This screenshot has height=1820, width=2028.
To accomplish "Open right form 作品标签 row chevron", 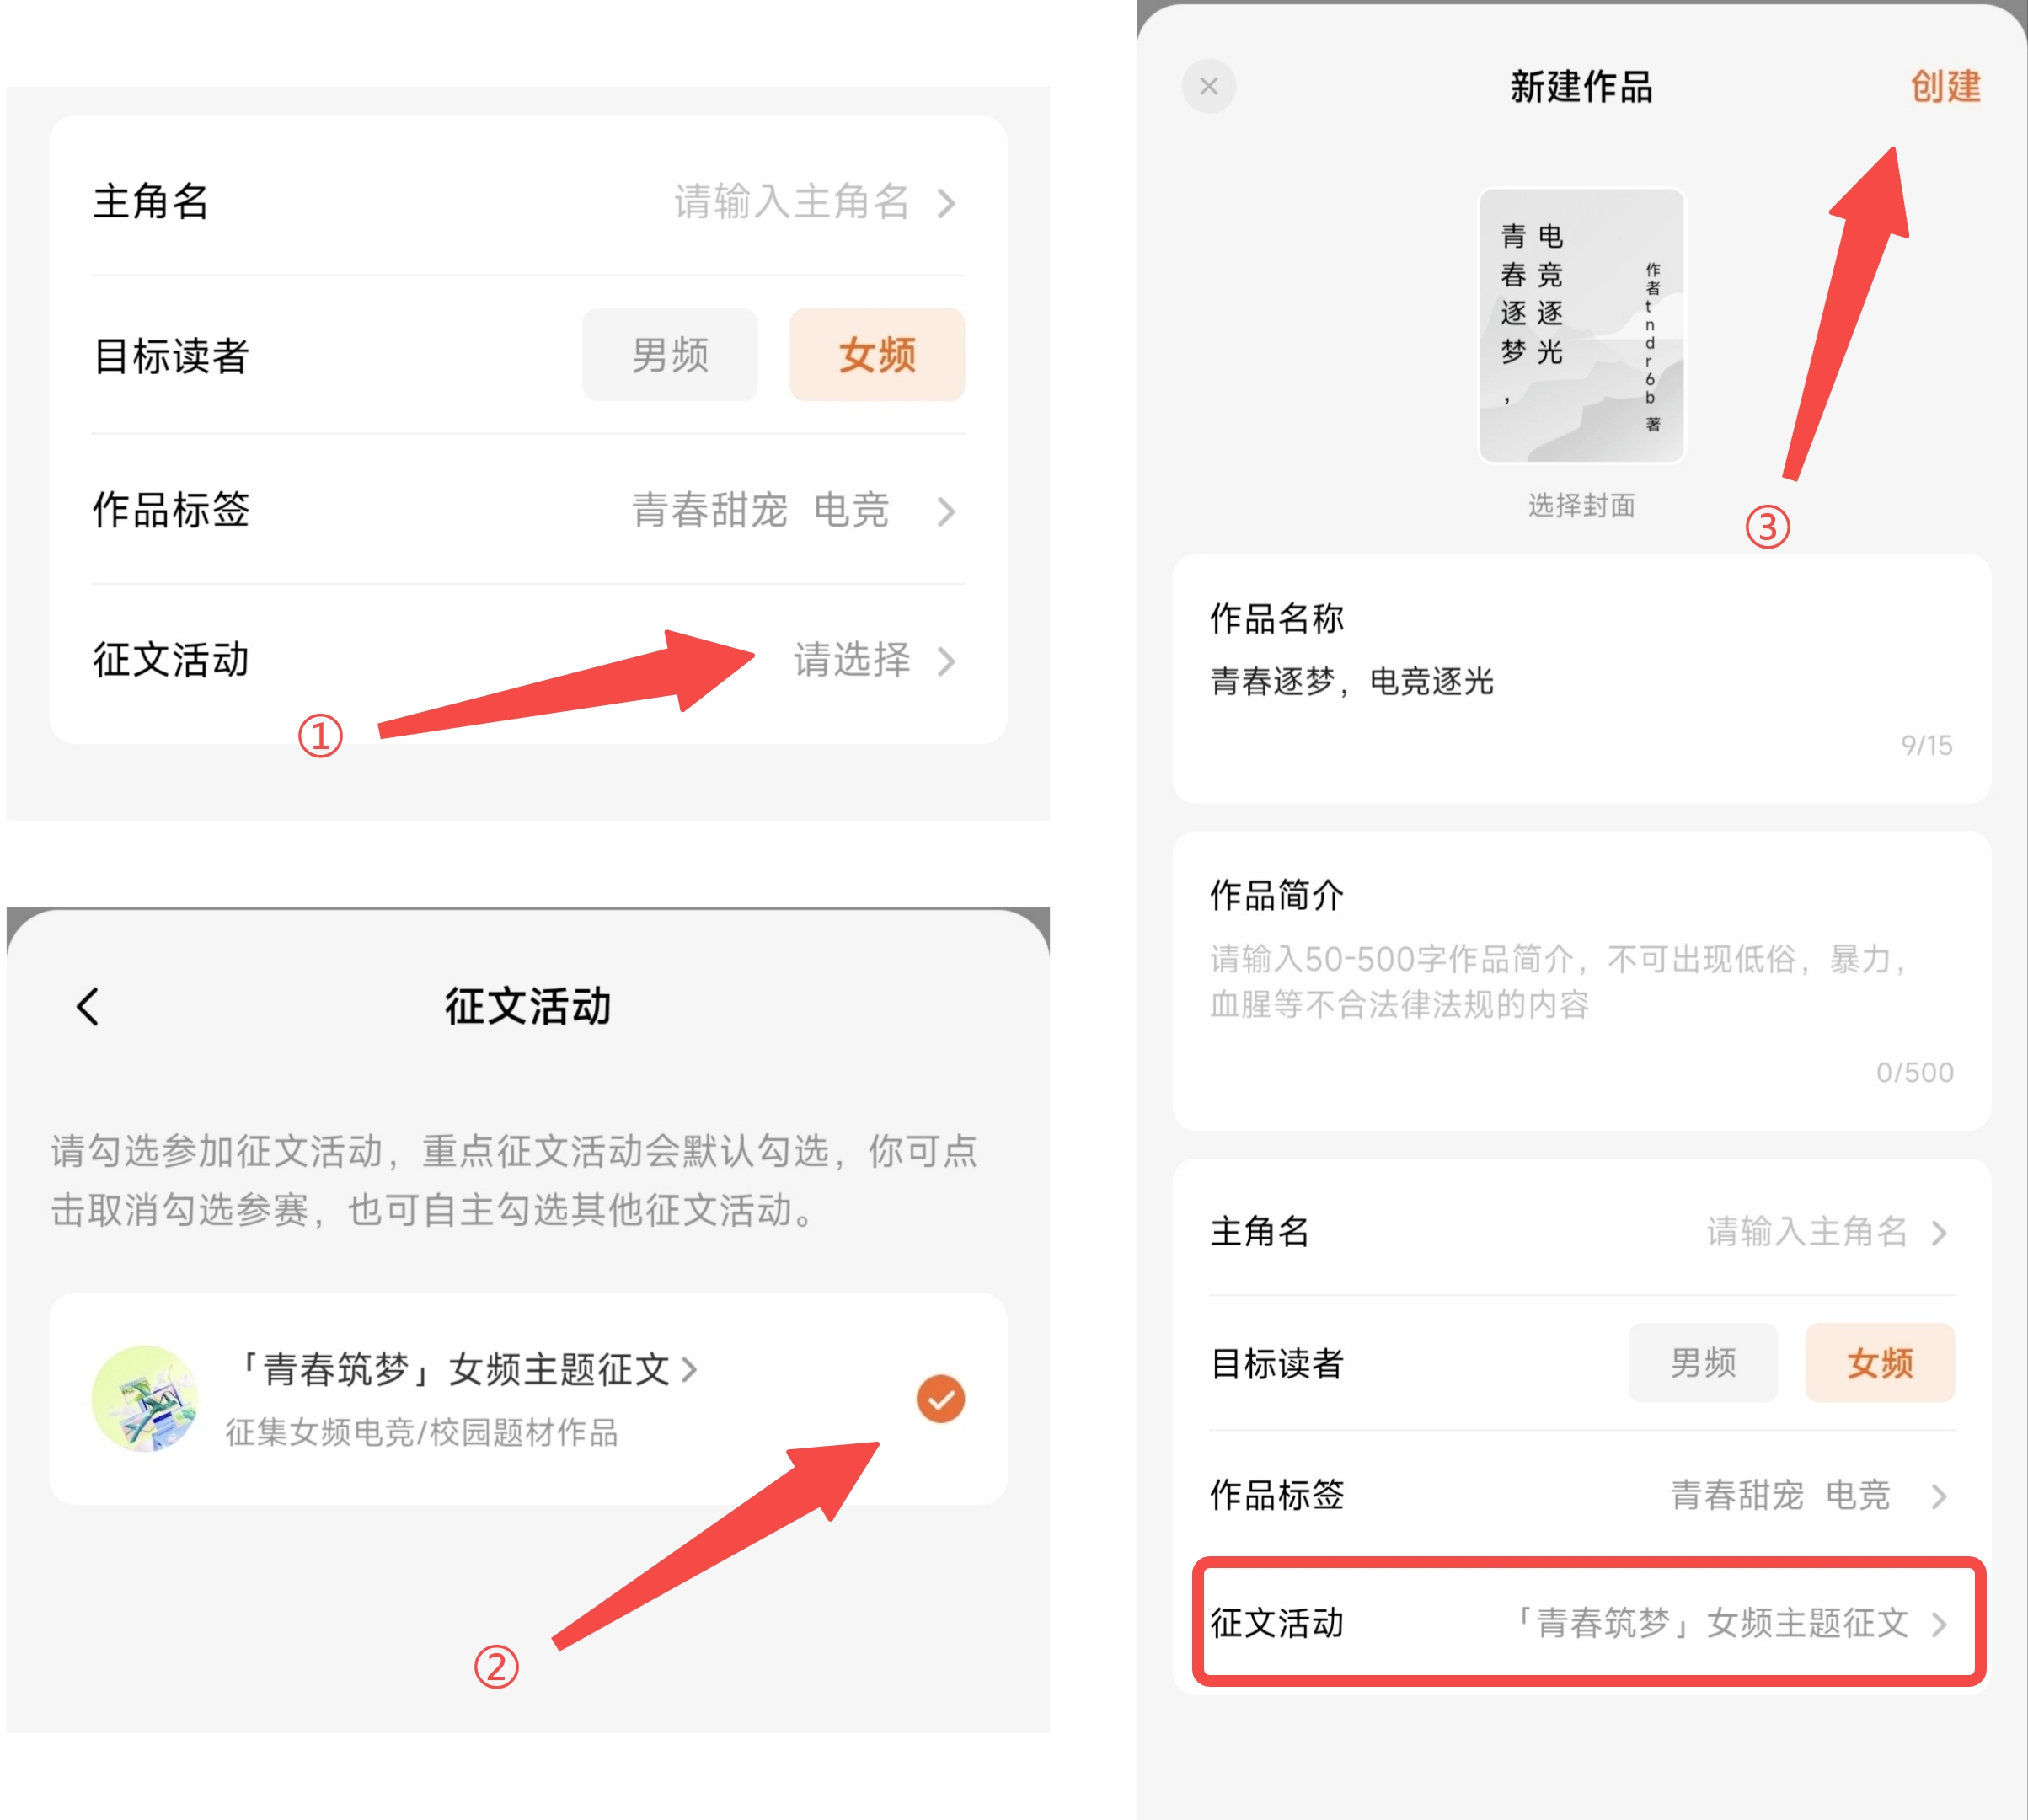I will click(x=1938, y=1496).
